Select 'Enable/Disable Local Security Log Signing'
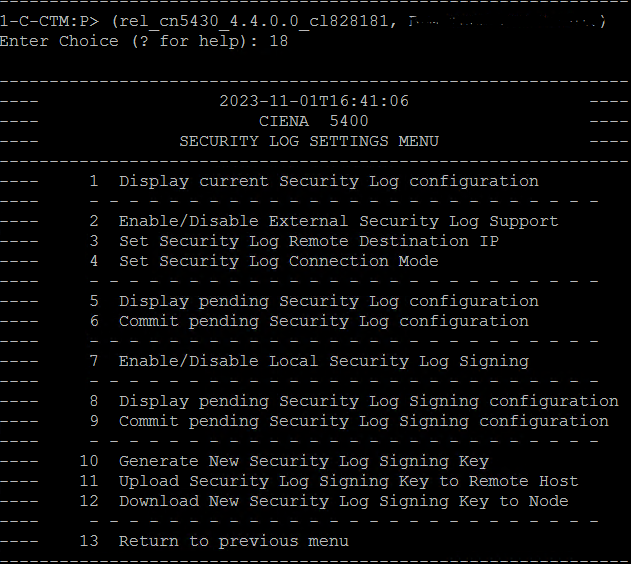Screen dimensions: 631x564 point(324,361)
